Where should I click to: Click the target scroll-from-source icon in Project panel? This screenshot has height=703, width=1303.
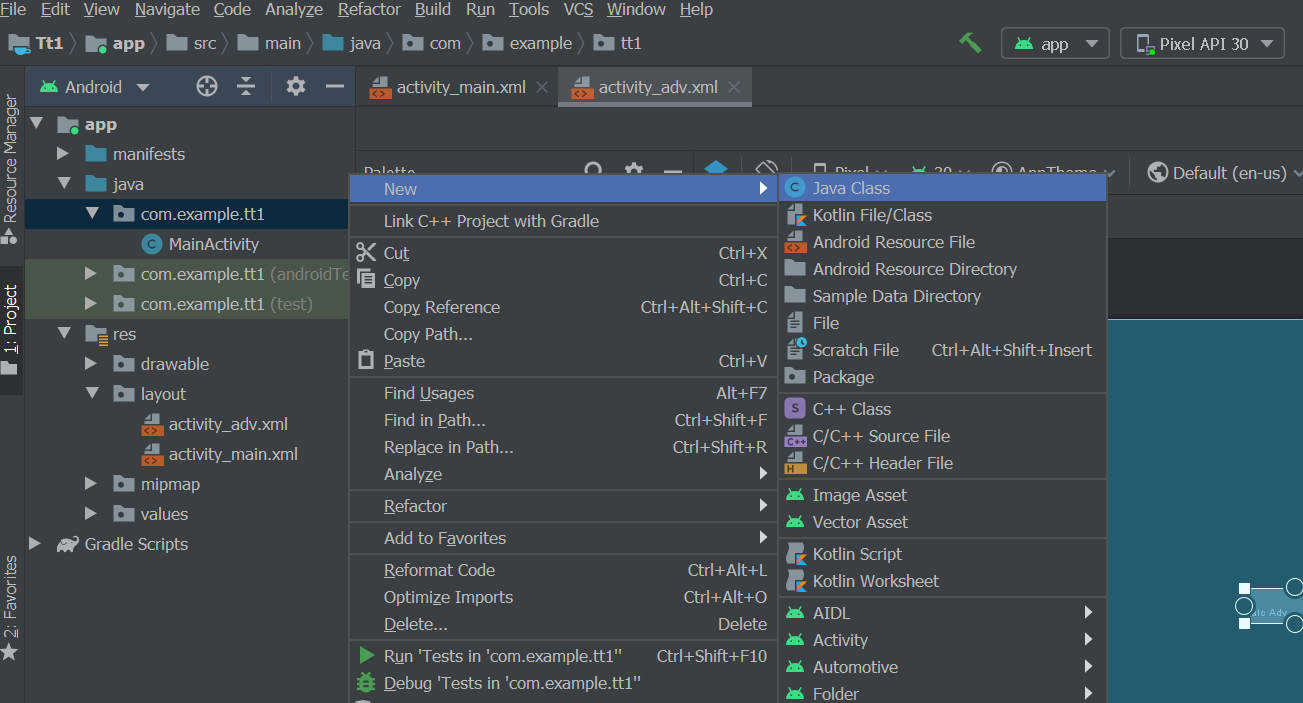click(207, 86)
